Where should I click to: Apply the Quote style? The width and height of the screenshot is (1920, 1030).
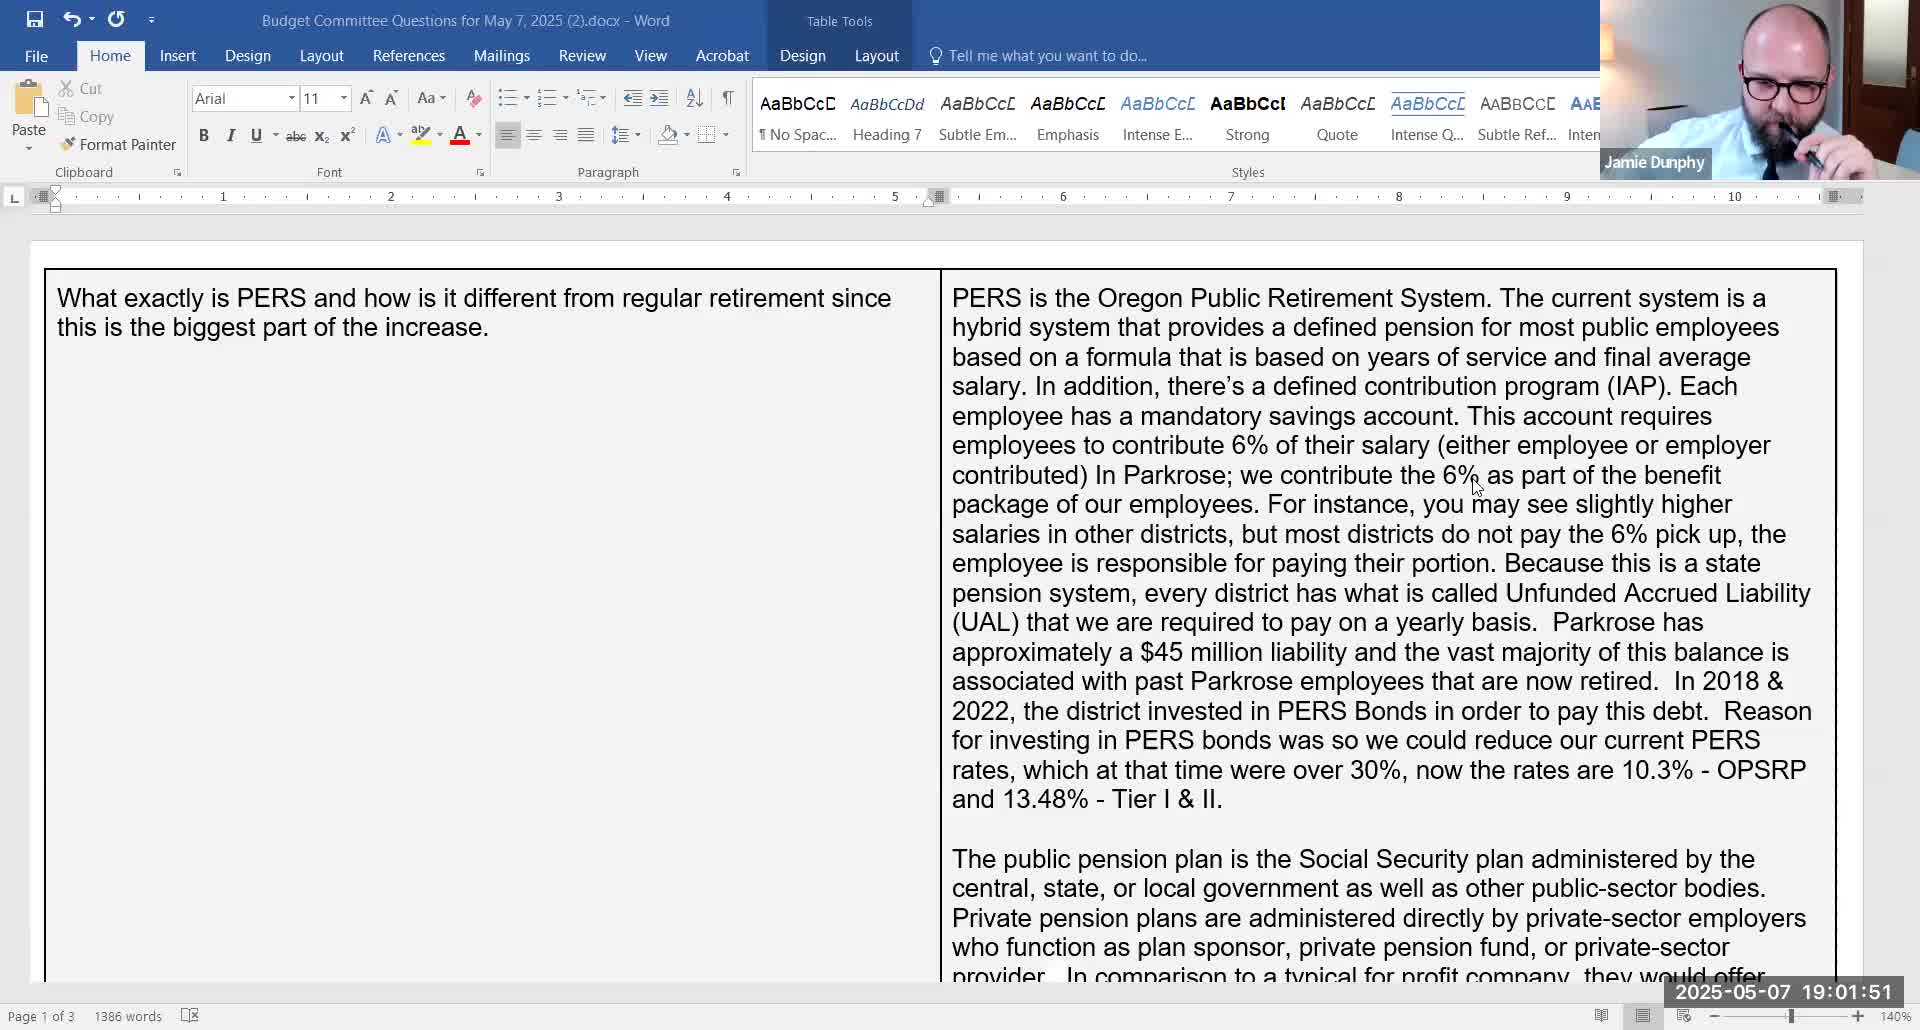(x=1337, y=118)
